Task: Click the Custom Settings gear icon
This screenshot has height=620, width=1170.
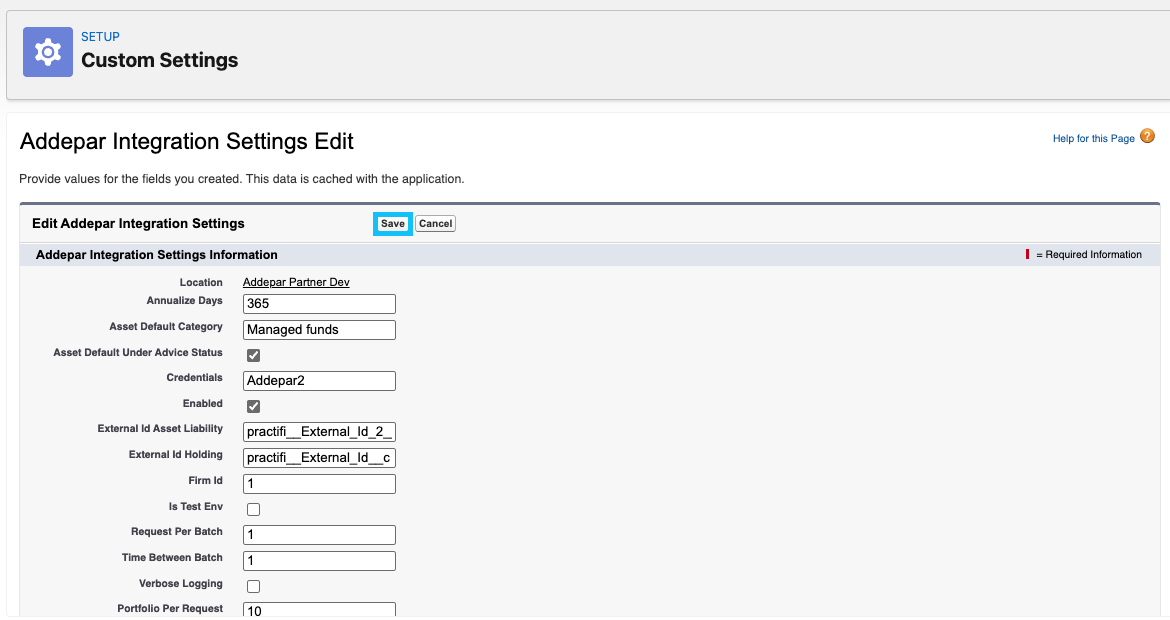Action: (48, 52)
